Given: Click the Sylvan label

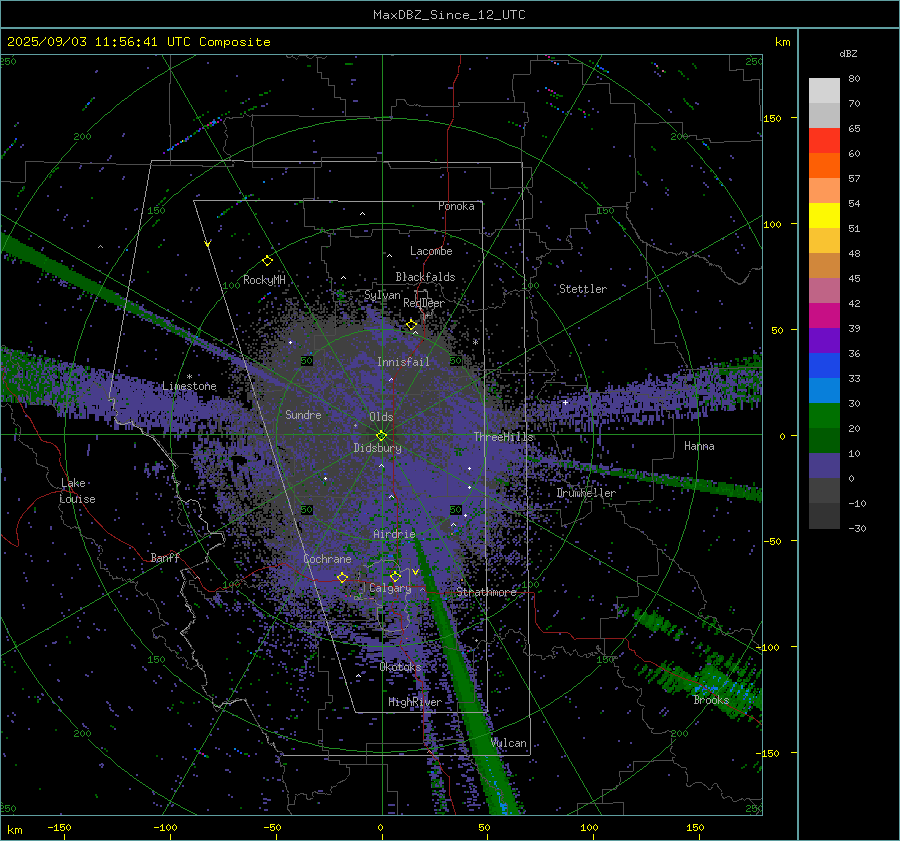Looking at the screenshot, I should tap(382, 294).
